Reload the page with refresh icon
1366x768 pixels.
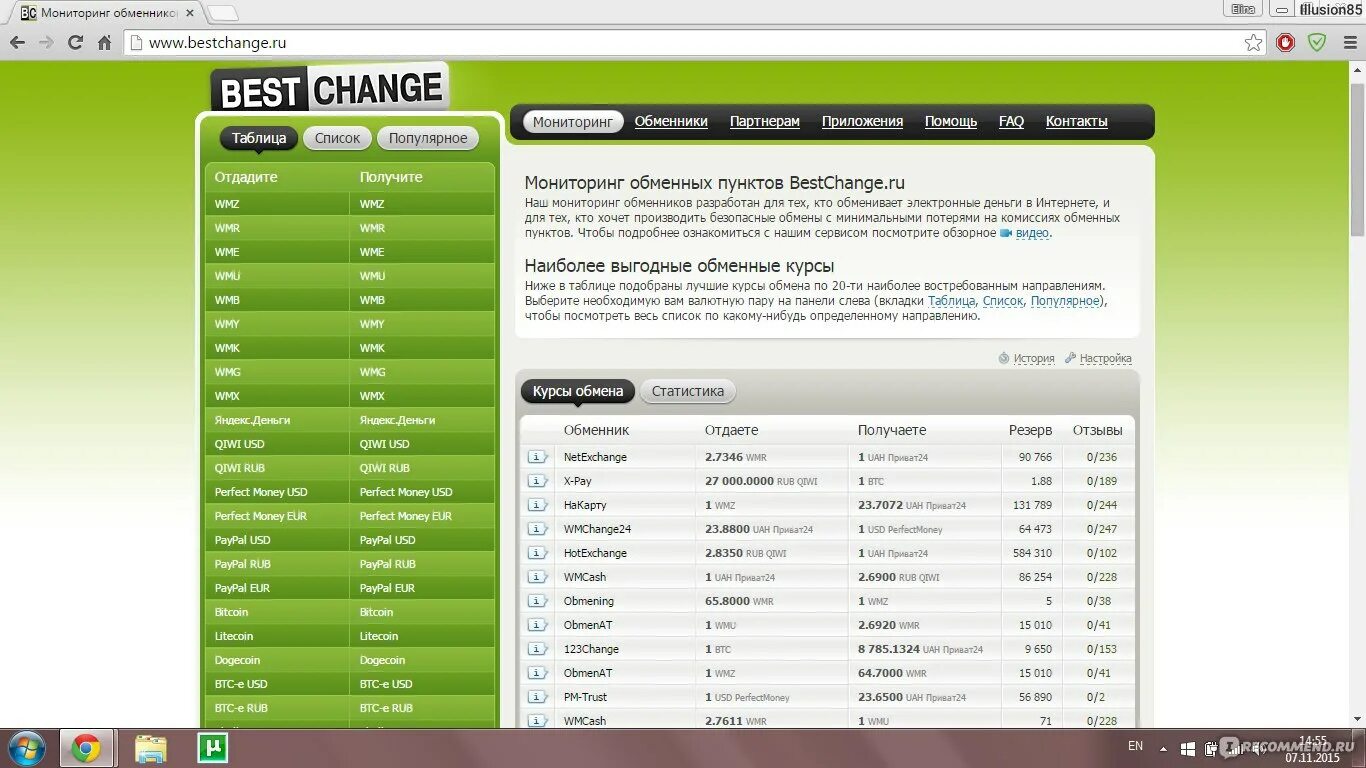tap(75, 43)
